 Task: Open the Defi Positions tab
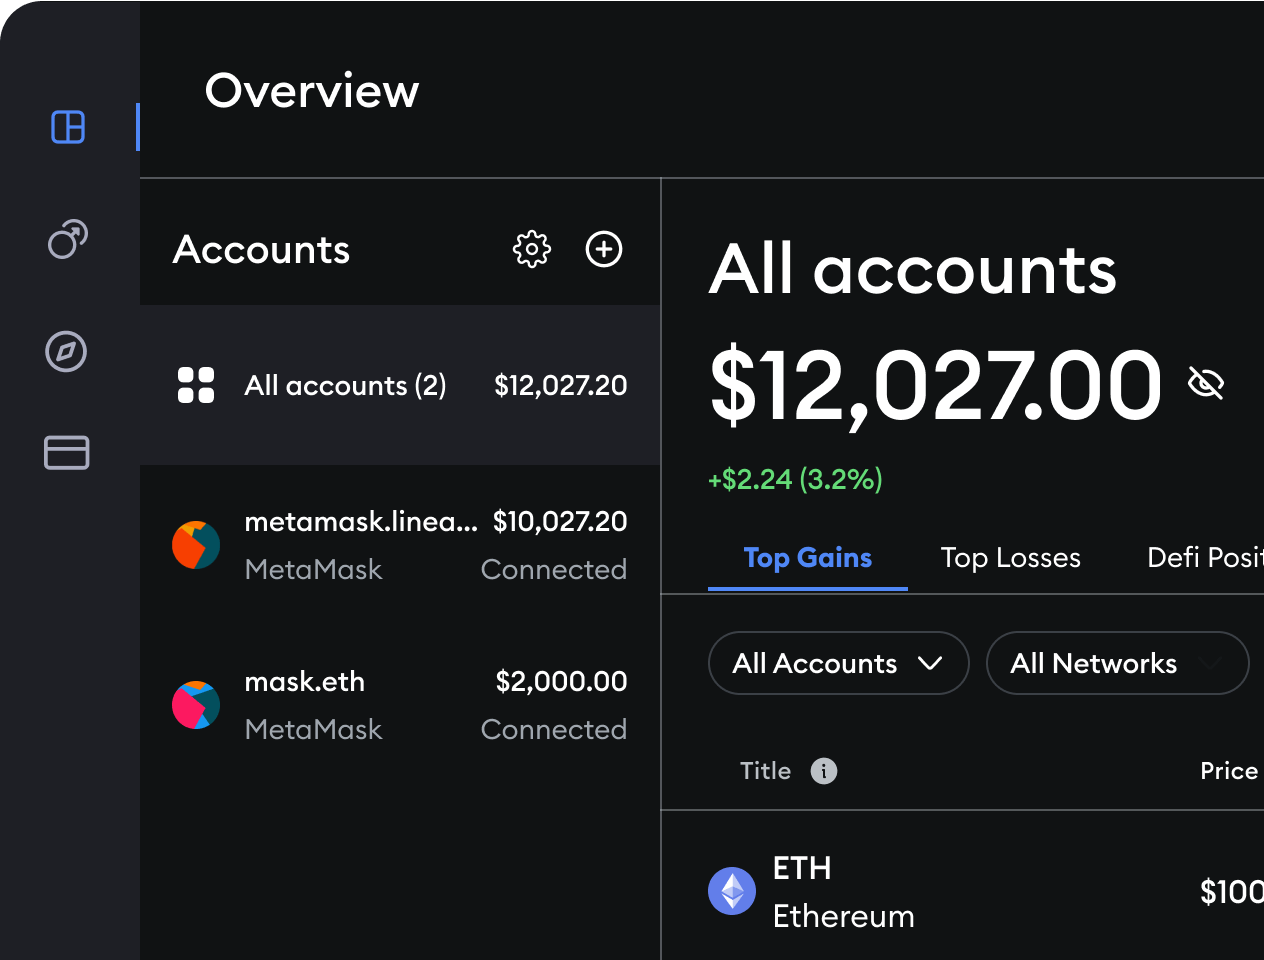click(1205, 558)
